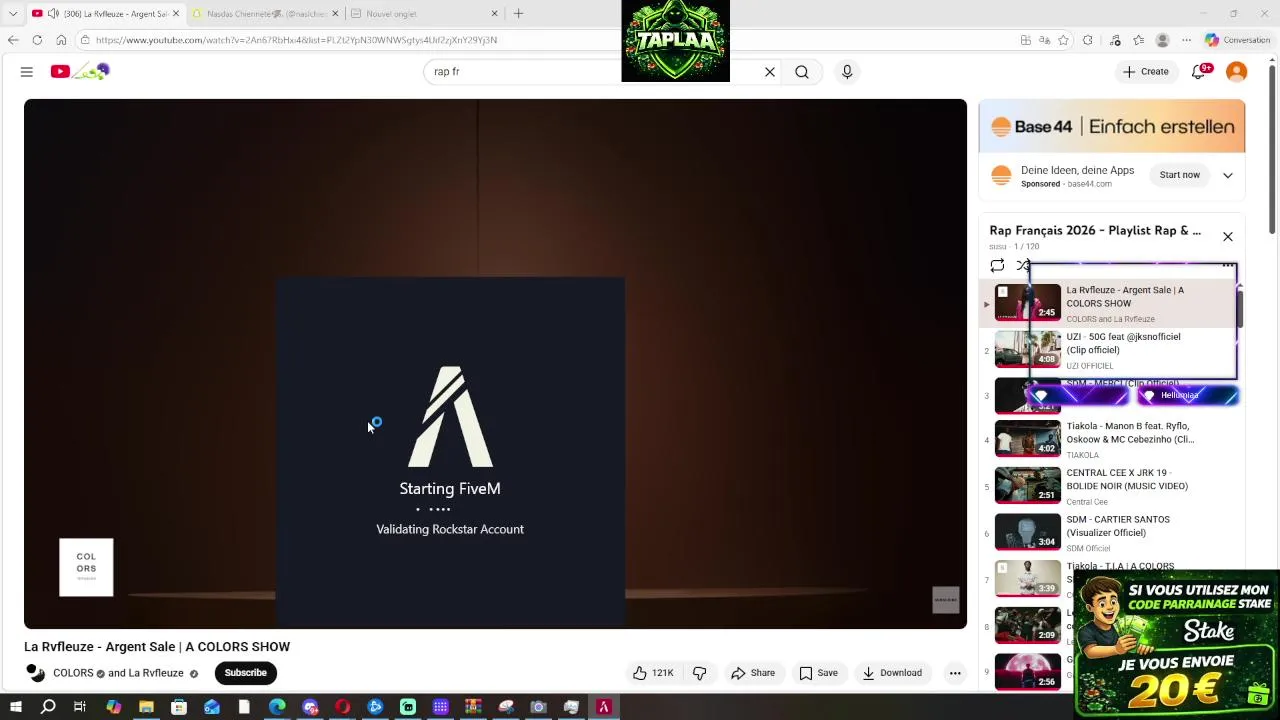Download the video

pyautogui.click(x=892, y=673)
